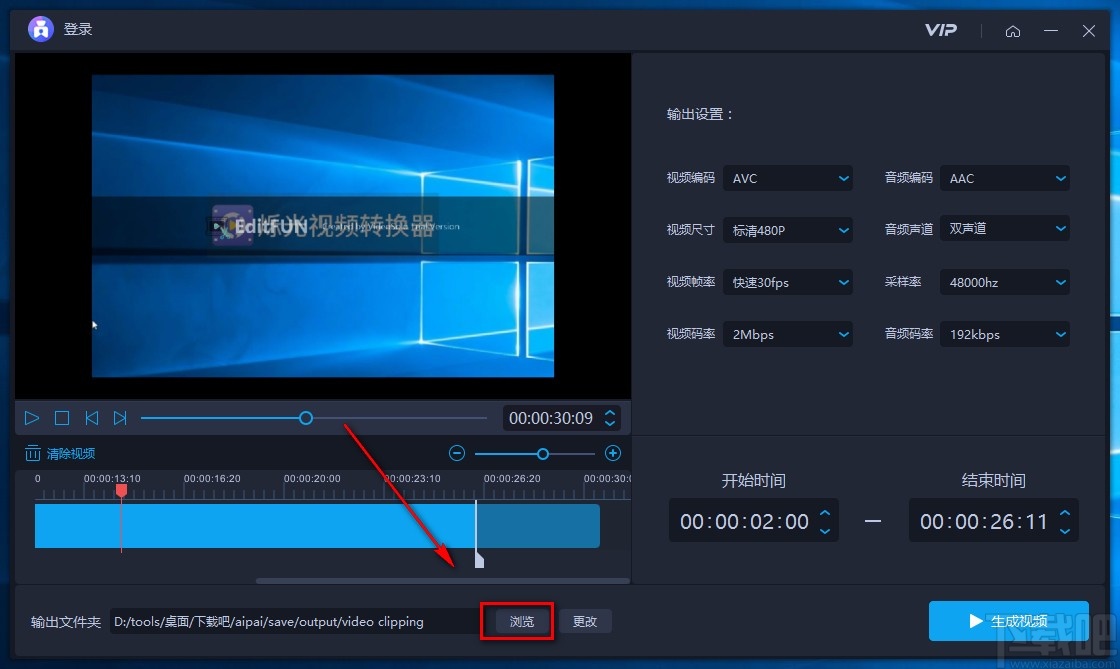Viewport: 1120px width, 669px height.
Task: Increase current playback time with up arrow
Action: tap(610, 412)
